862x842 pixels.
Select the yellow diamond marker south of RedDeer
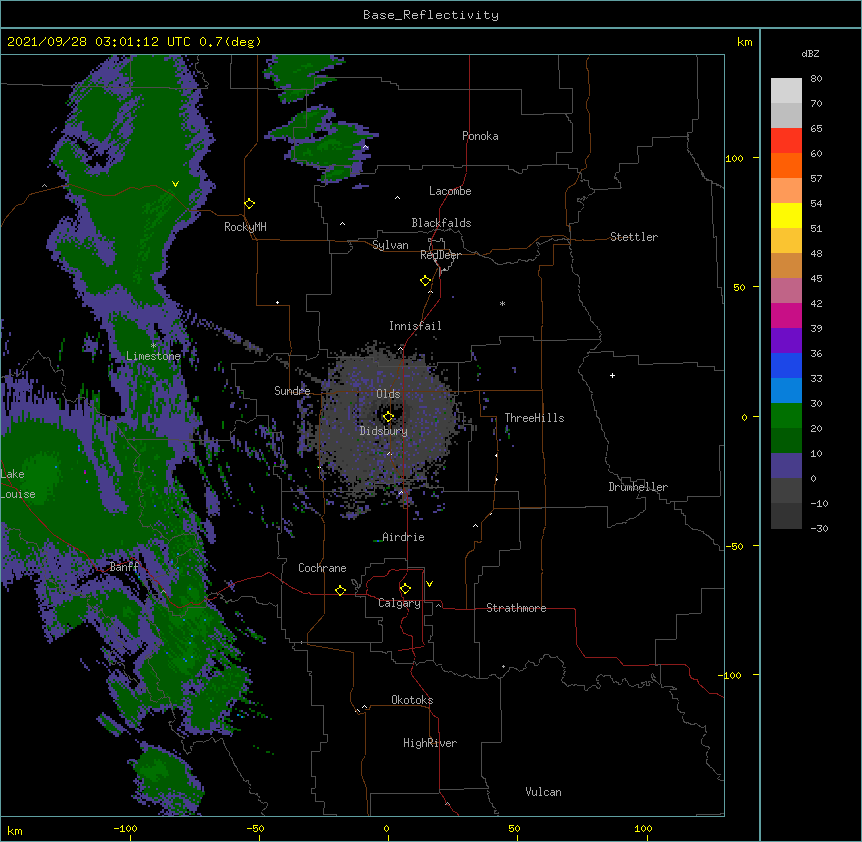click(426, 281)
